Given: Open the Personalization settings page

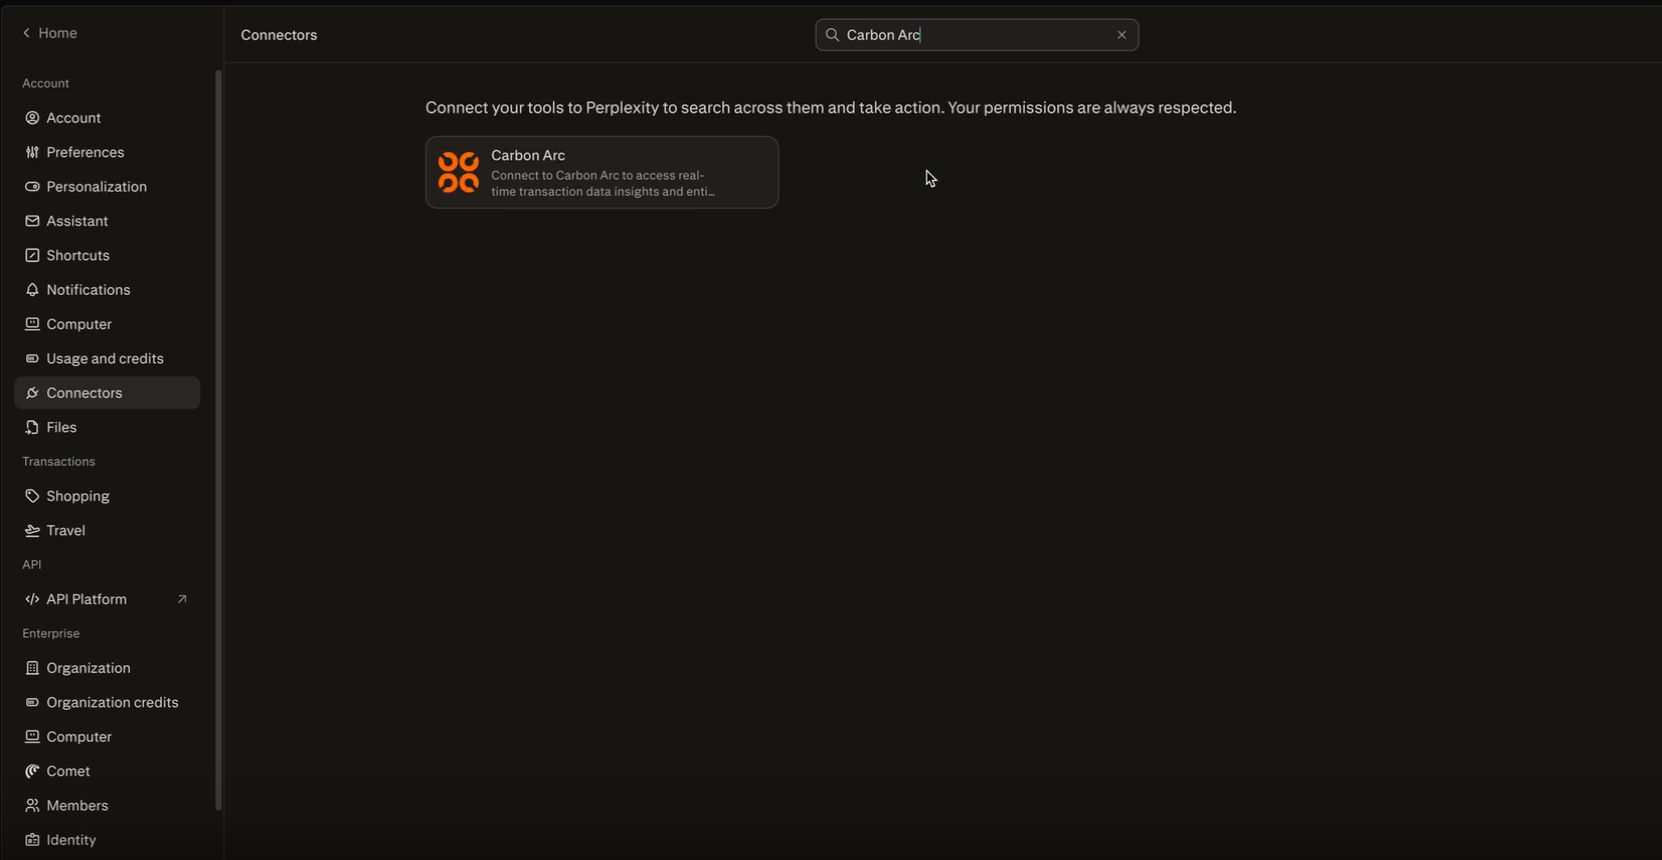Looking at the screenshot, I should tap(107, 187).
